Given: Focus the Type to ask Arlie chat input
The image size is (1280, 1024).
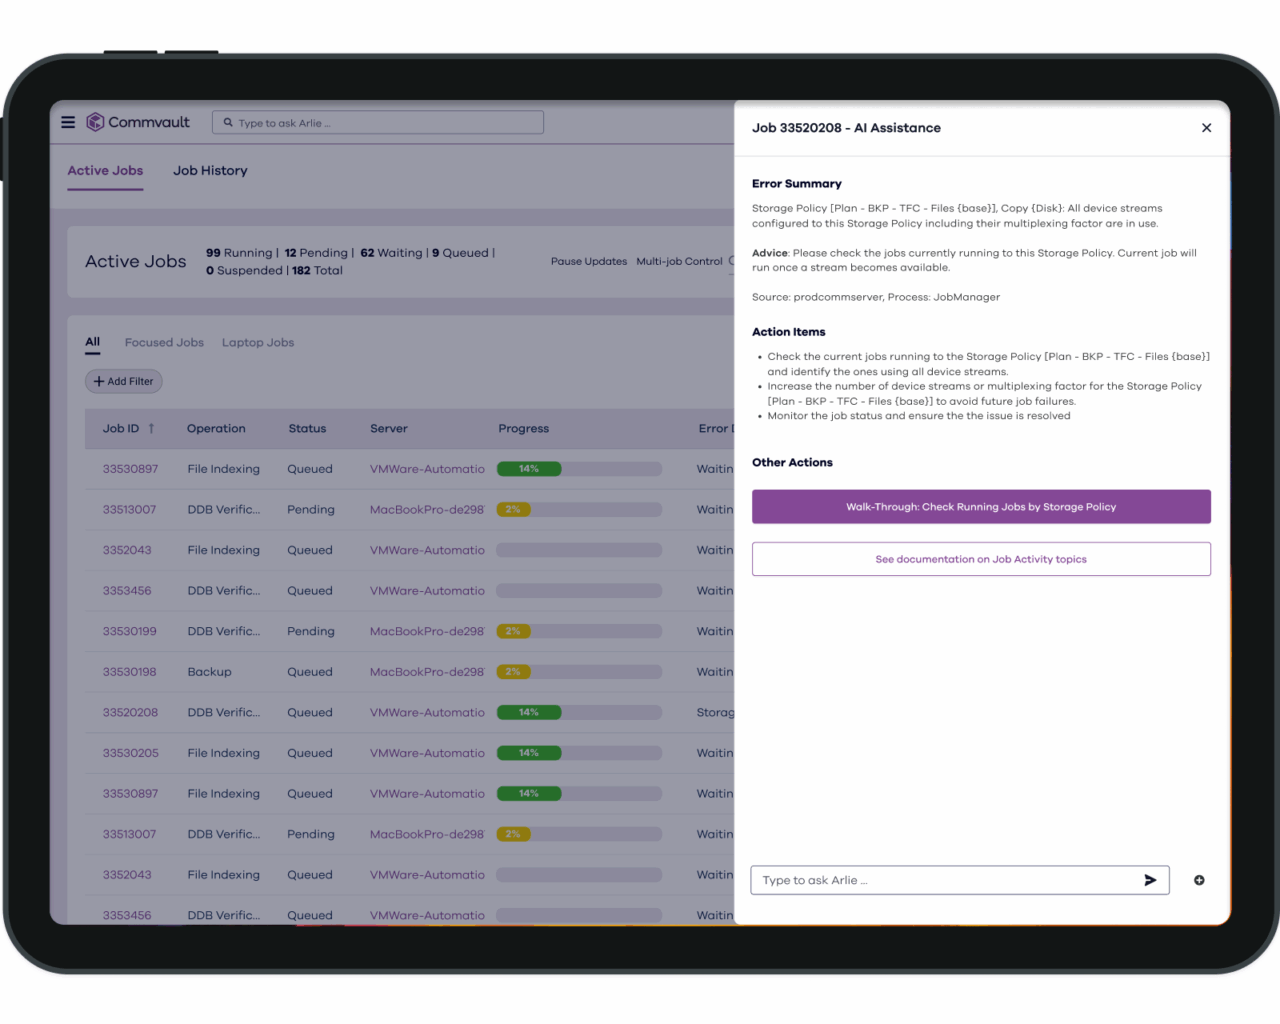Looking at the screenshot, I should [x=945, y=880].
